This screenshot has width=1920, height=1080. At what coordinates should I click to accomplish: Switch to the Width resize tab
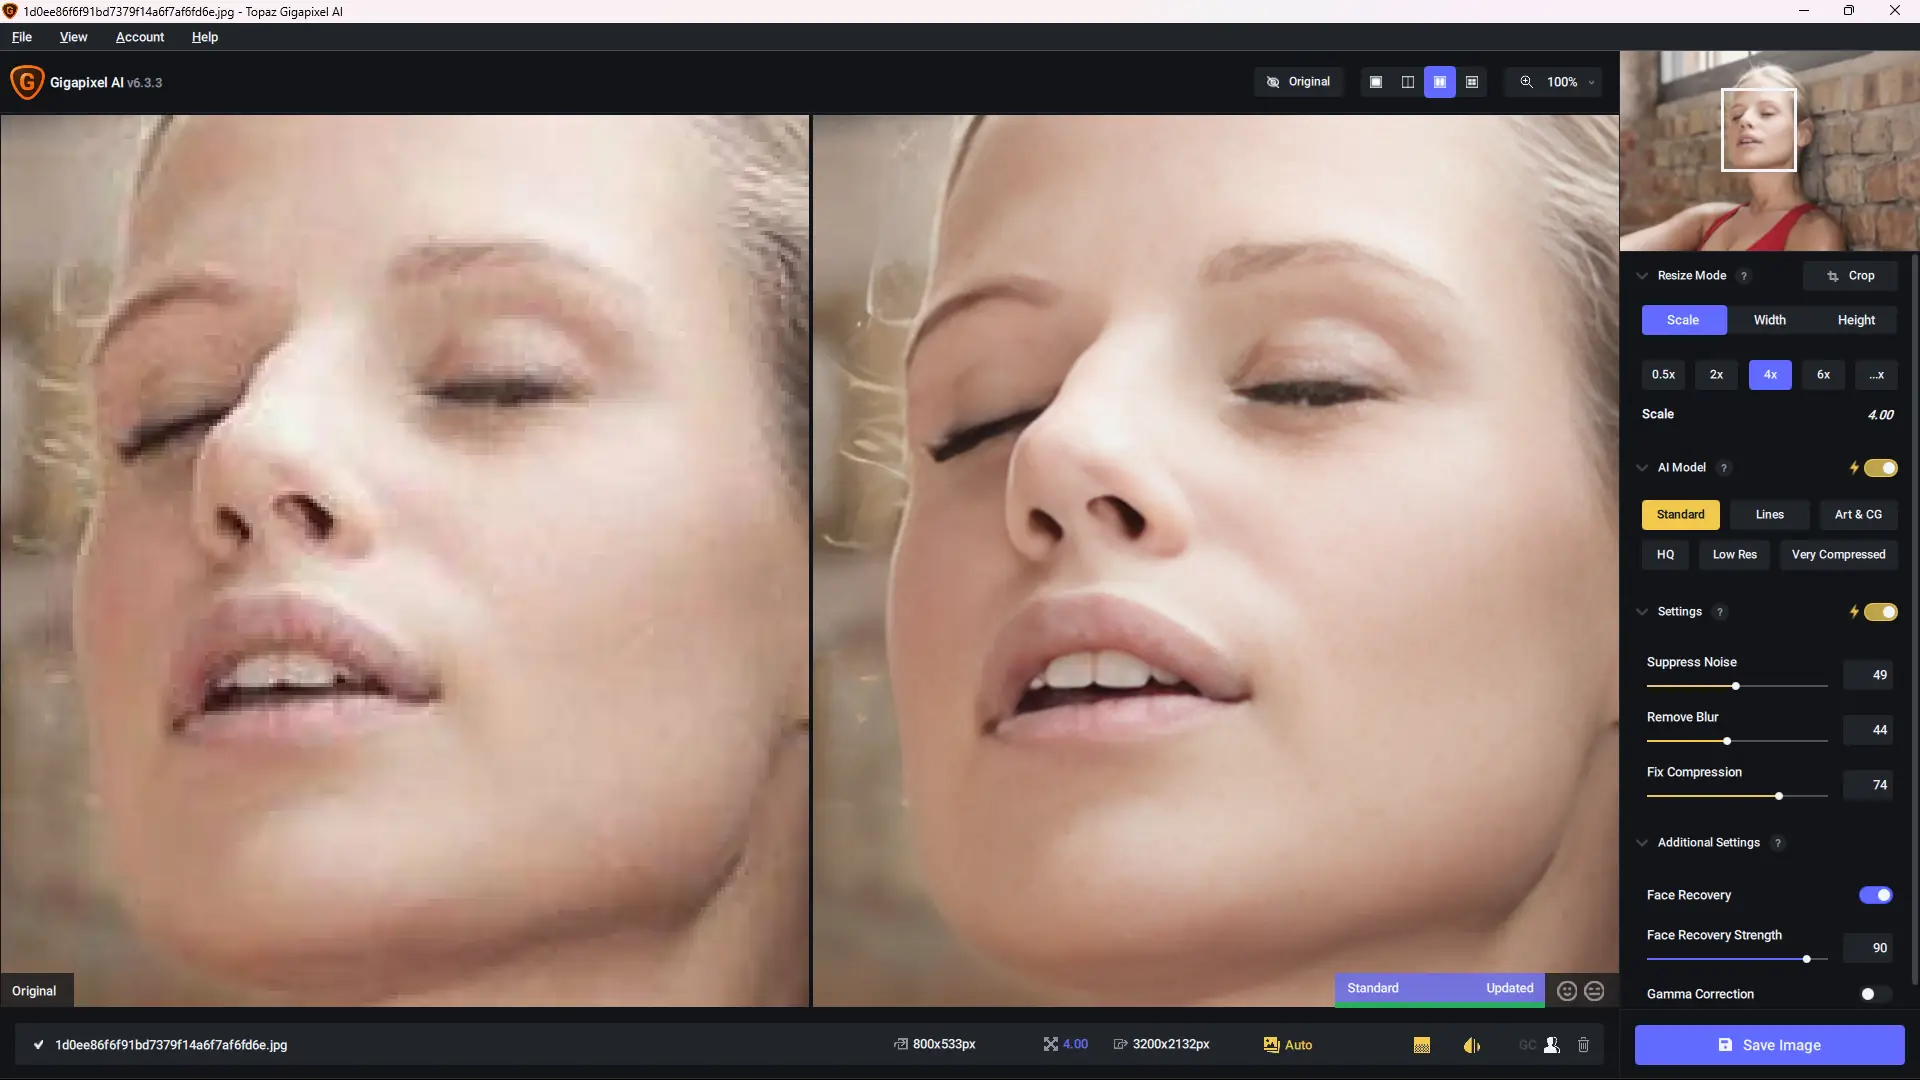[x=1769, y=320]
